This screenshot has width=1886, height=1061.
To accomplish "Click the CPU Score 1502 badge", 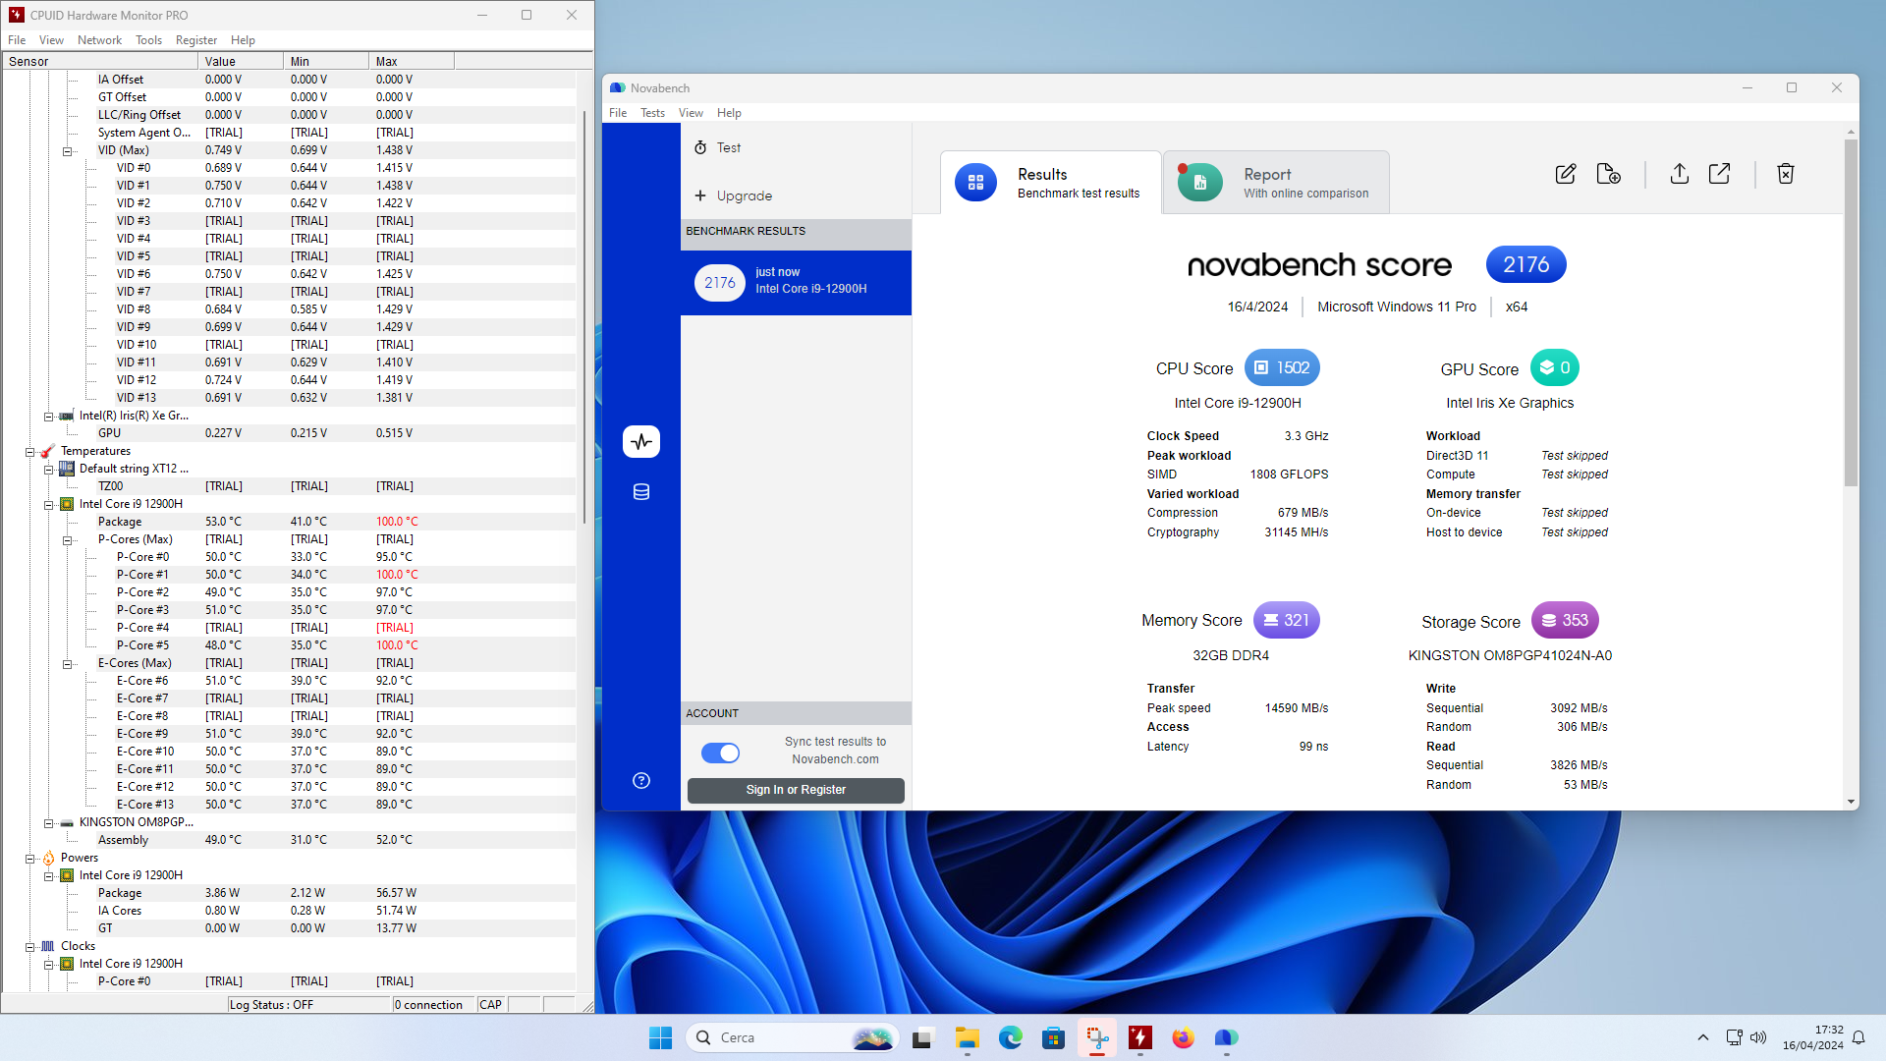I will point(1282,368).
